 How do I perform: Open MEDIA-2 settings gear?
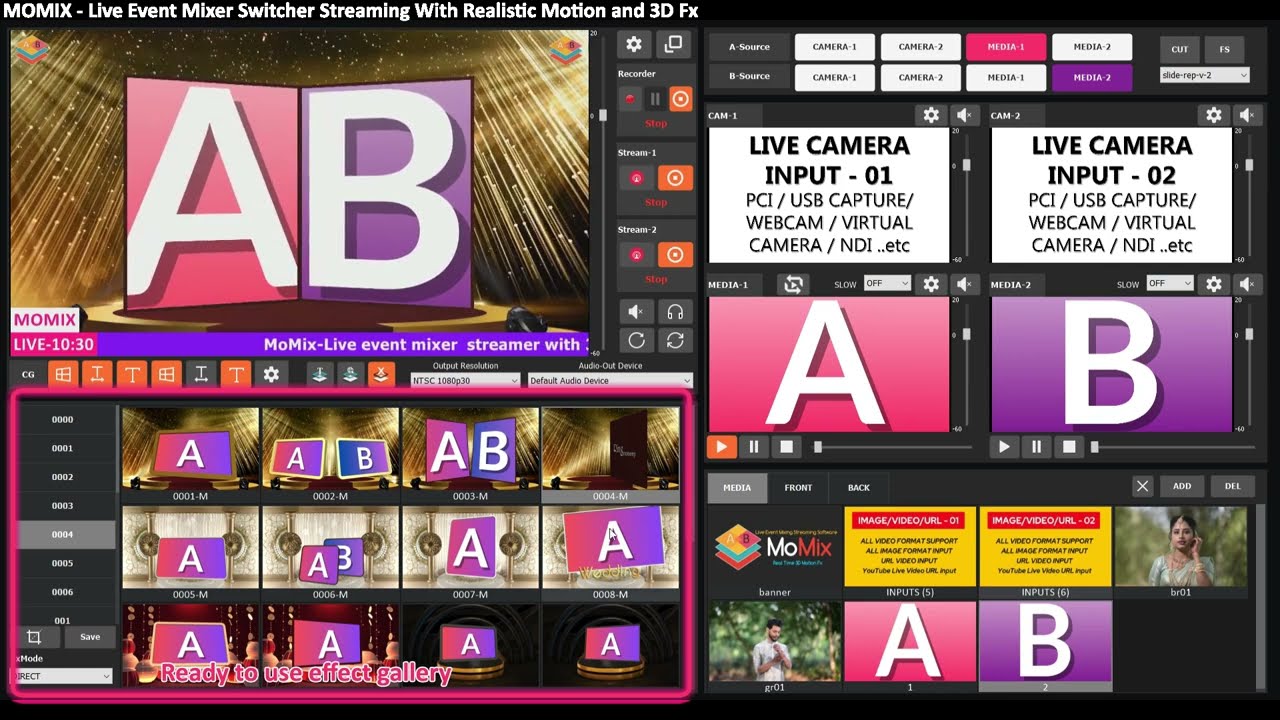pyautogui.click(x=1214, y=284)
